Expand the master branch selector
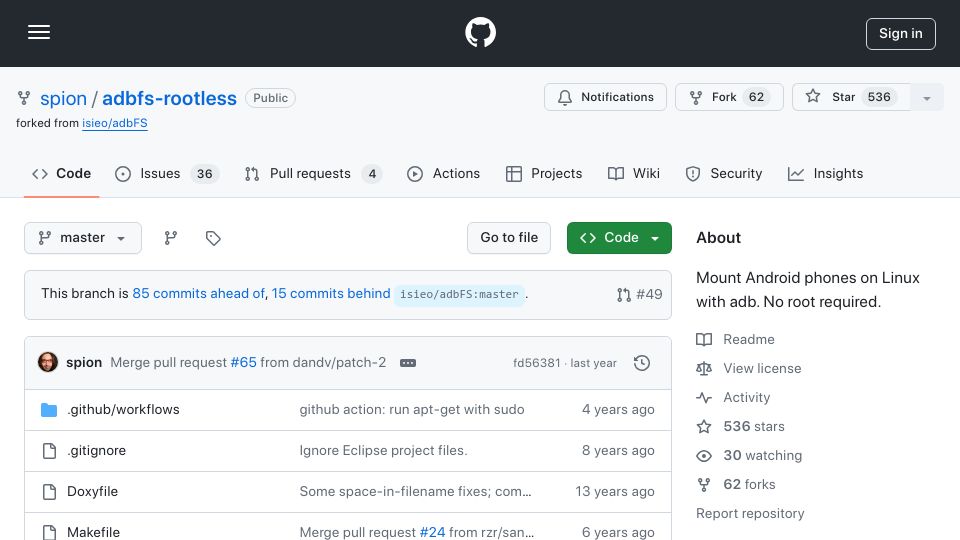Viewport: 960px width, 540px height. click(x=83, y=238)
